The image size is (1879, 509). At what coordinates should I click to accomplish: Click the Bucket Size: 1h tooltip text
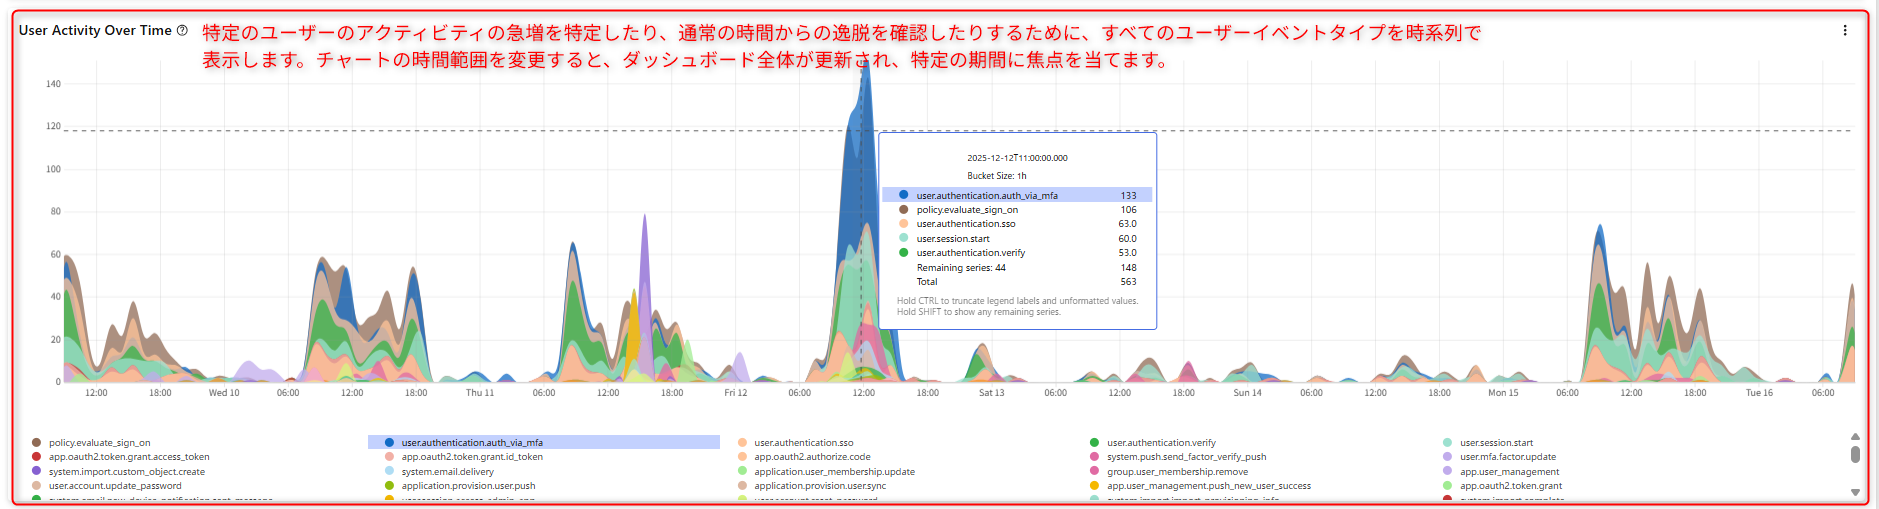click(x=996, y=176)
